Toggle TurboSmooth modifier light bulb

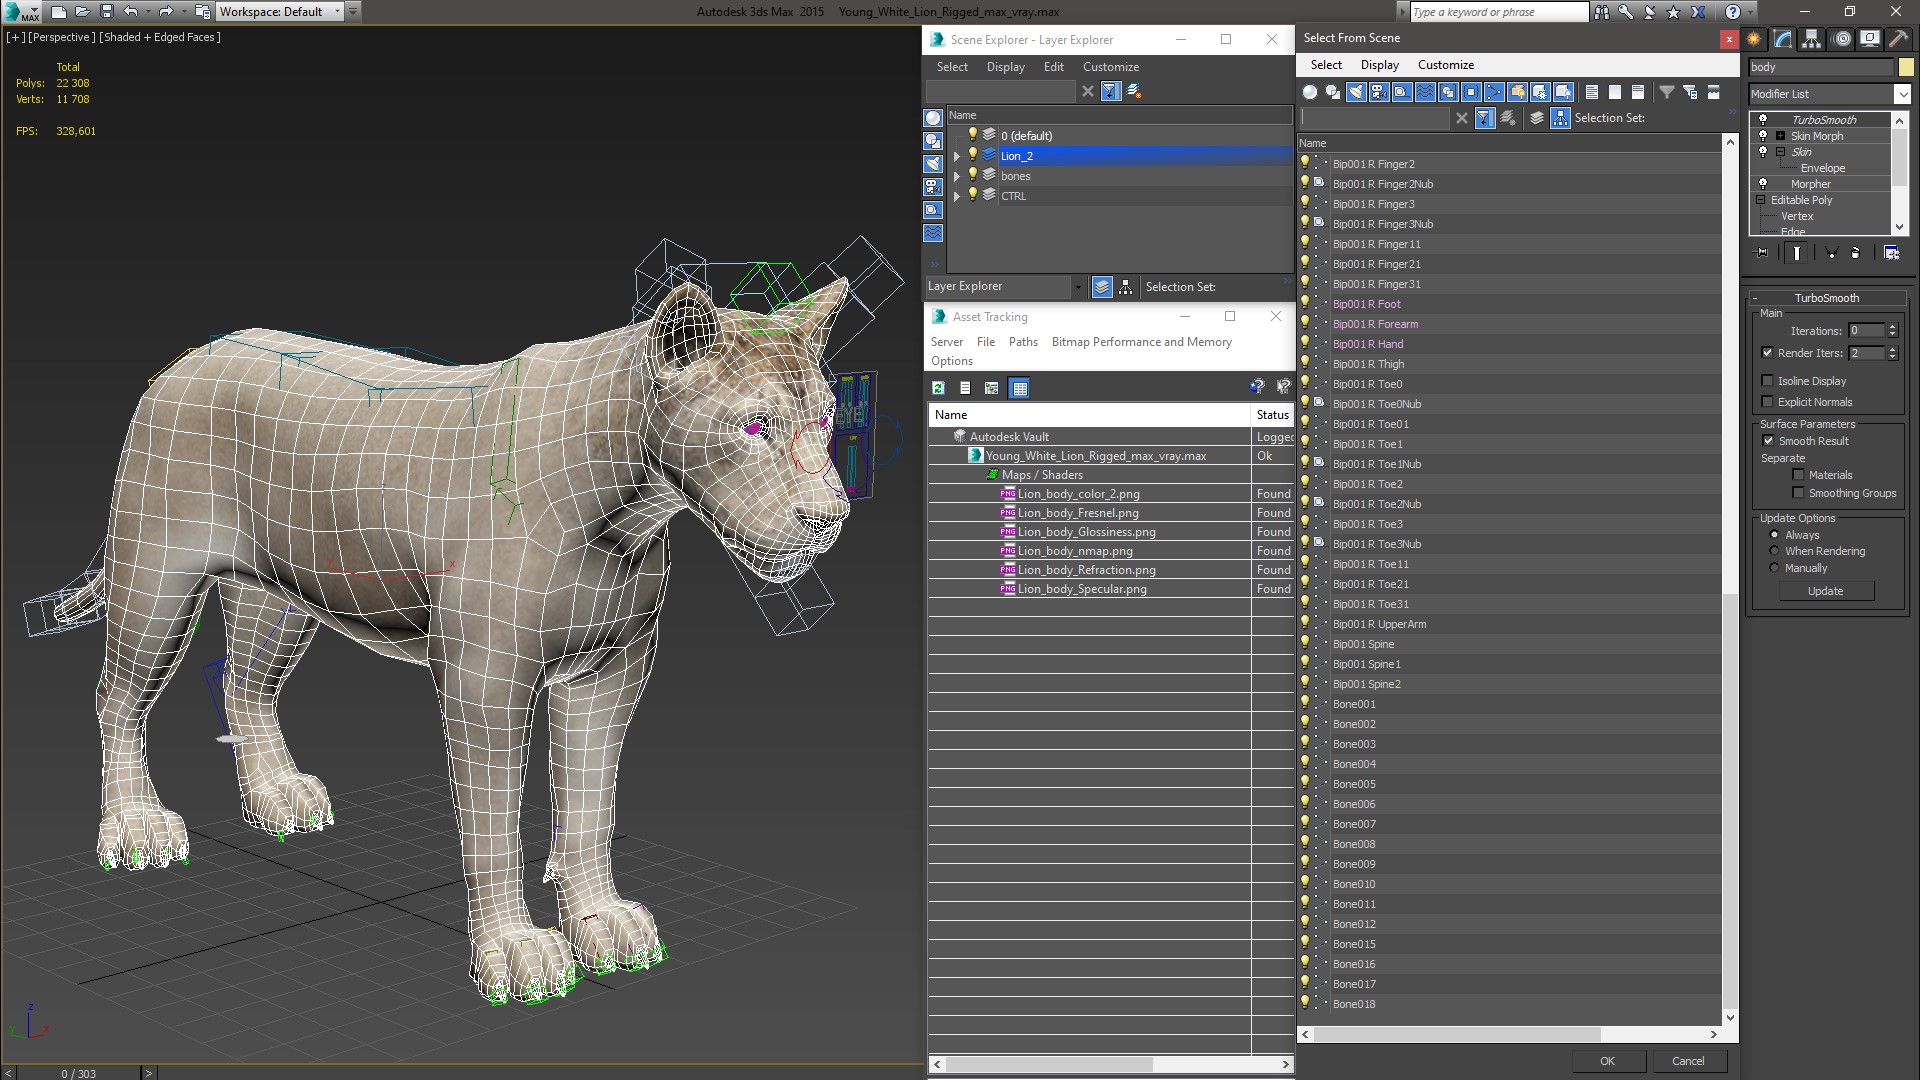pyautogui.click(x=1763, y=120)
